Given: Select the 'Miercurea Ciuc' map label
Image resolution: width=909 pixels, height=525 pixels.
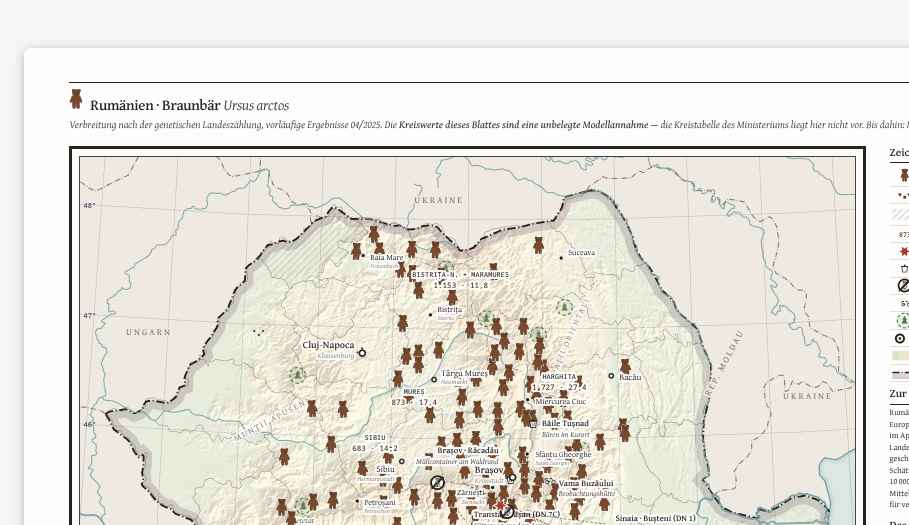Looking at the screenshot, I should point(561,402).
